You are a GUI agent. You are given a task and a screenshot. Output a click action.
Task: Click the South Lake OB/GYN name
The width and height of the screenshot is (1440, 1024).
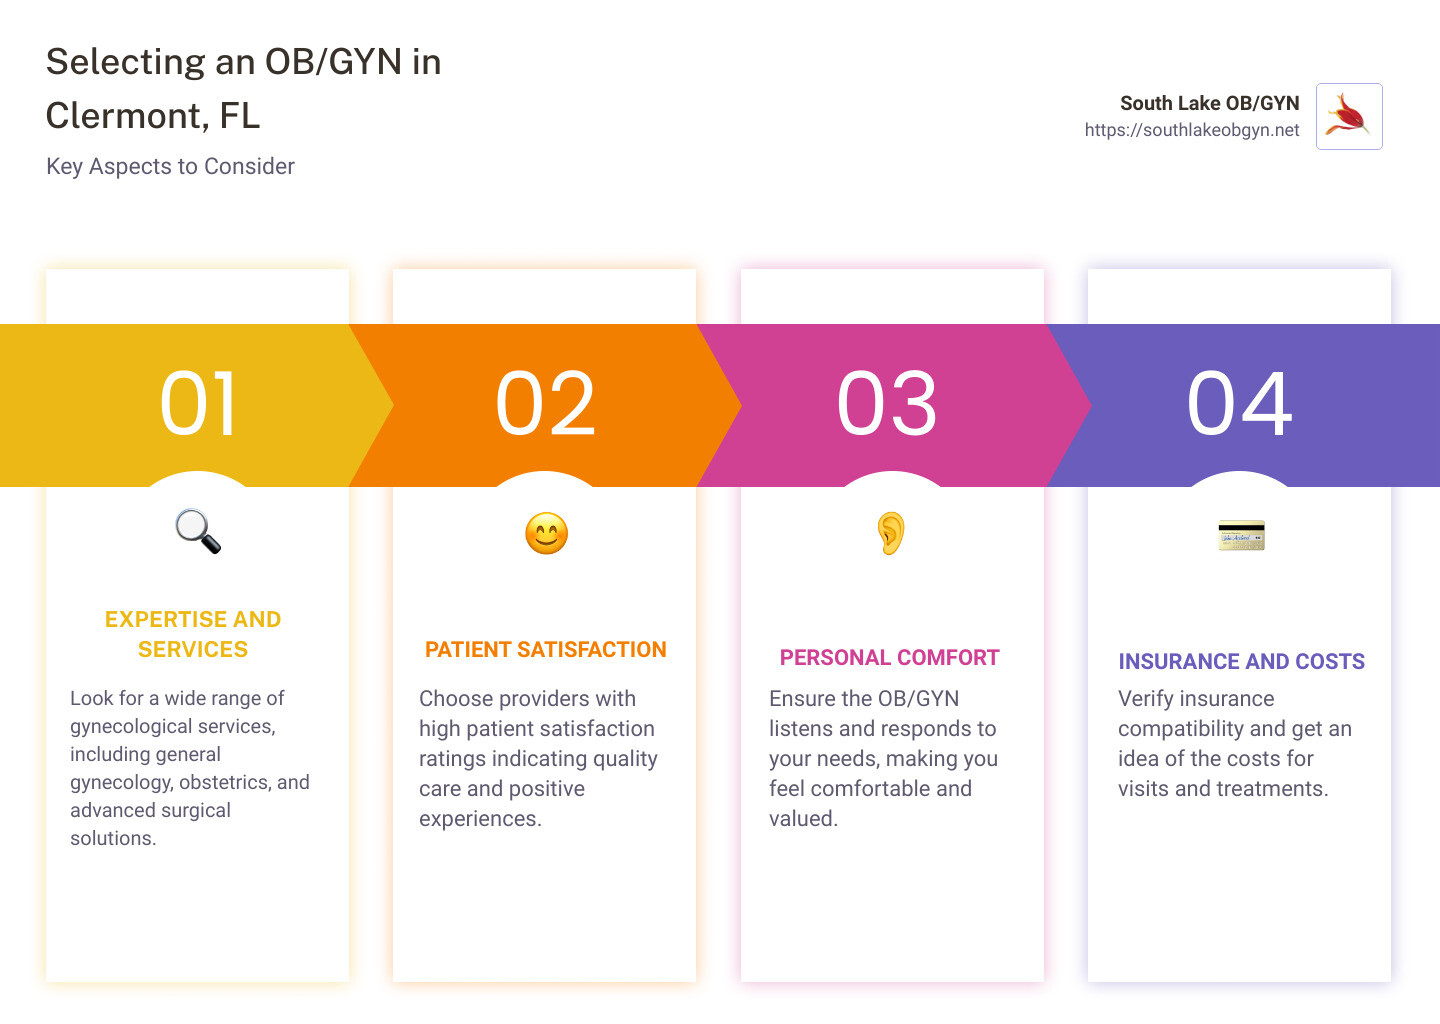1209,103
